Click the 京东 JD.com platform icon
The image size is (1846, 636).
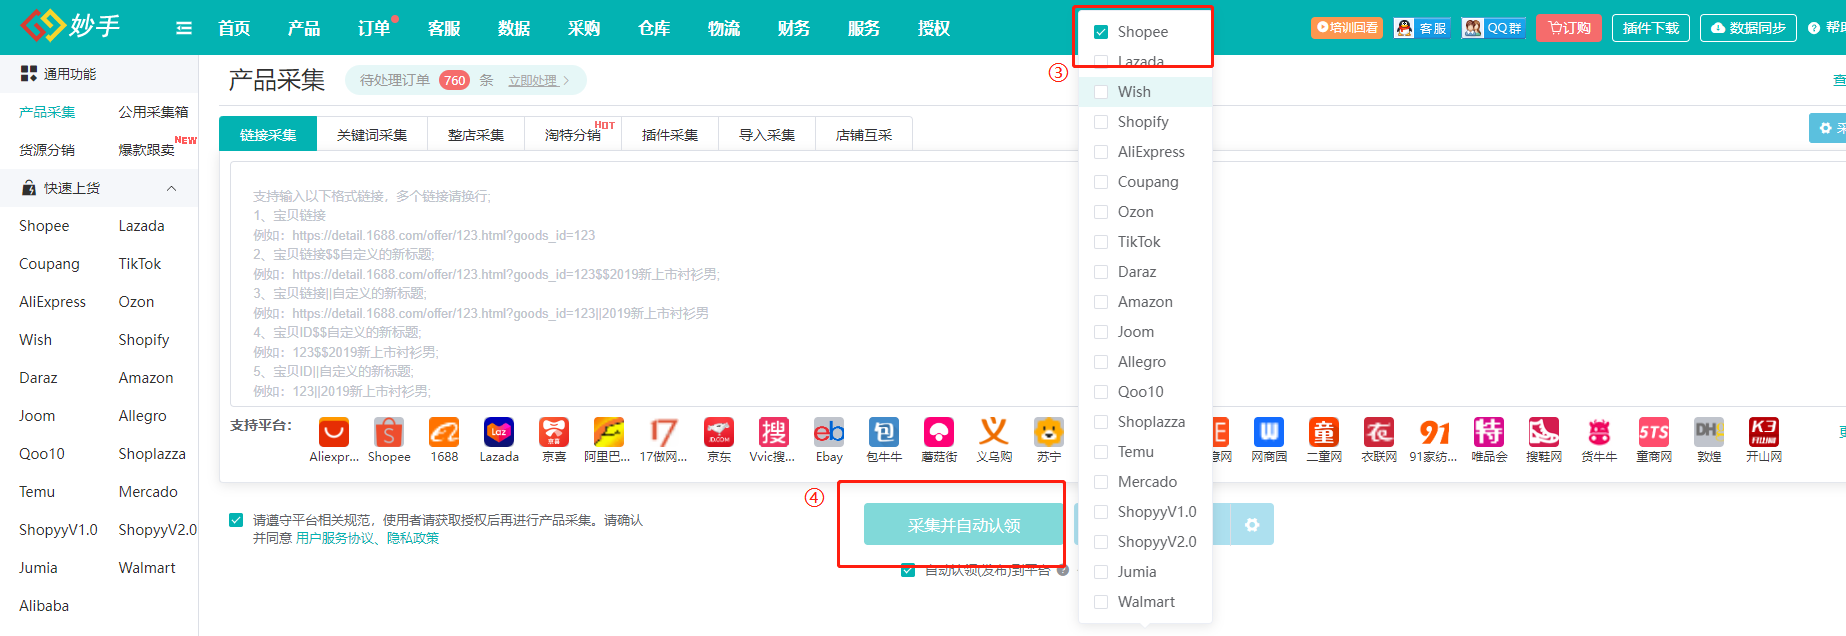coord(719,432)
